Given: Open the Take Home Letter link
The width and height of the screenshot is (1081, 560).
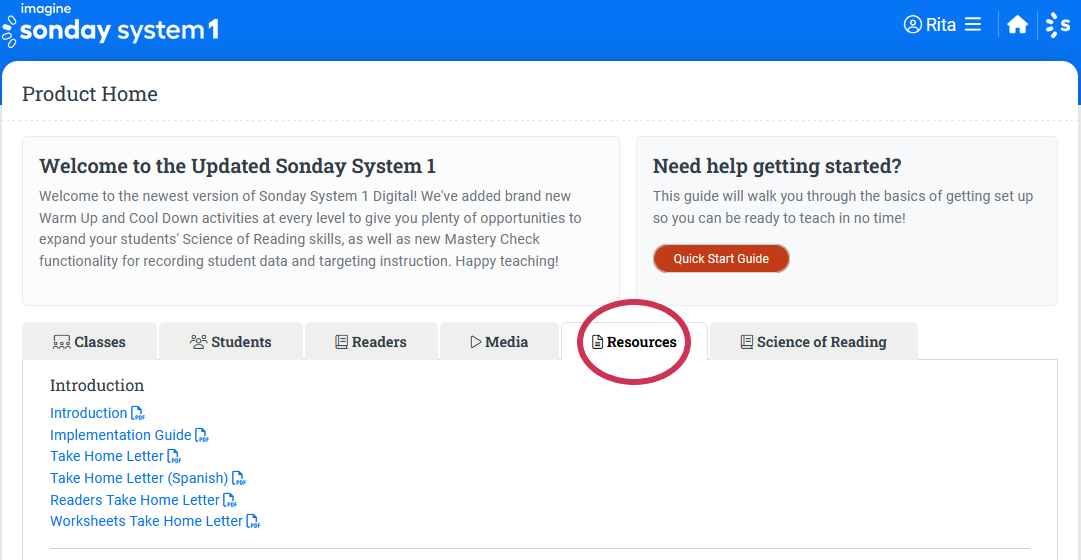Looking at the screenshot, I should 106,456.
